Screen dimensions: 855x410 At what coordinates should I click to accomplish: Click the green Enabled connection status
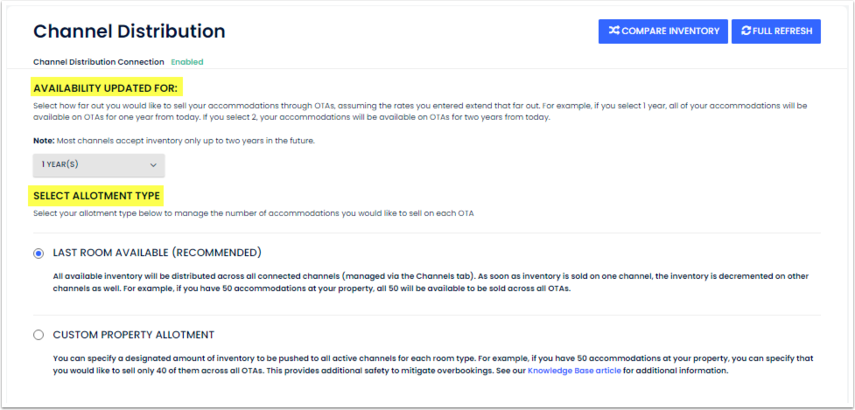tap(186, 62)
